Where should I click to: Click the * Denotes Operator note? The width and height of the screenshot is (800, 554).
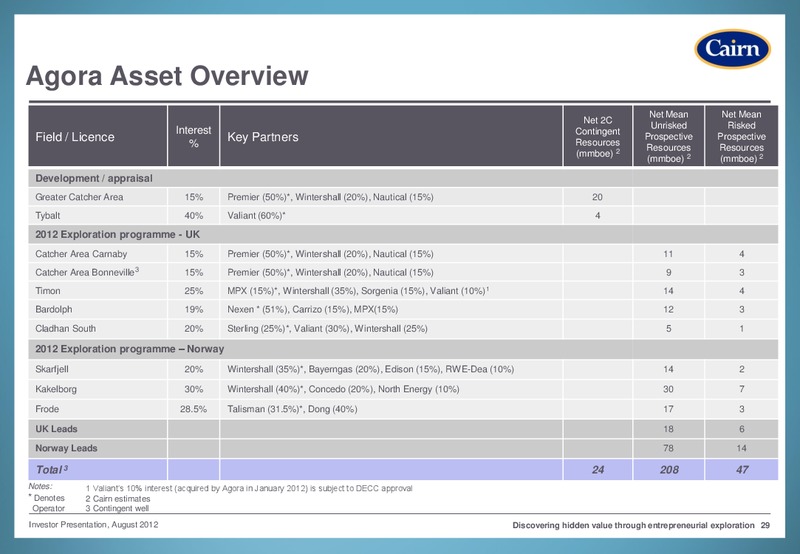[47, 502]
